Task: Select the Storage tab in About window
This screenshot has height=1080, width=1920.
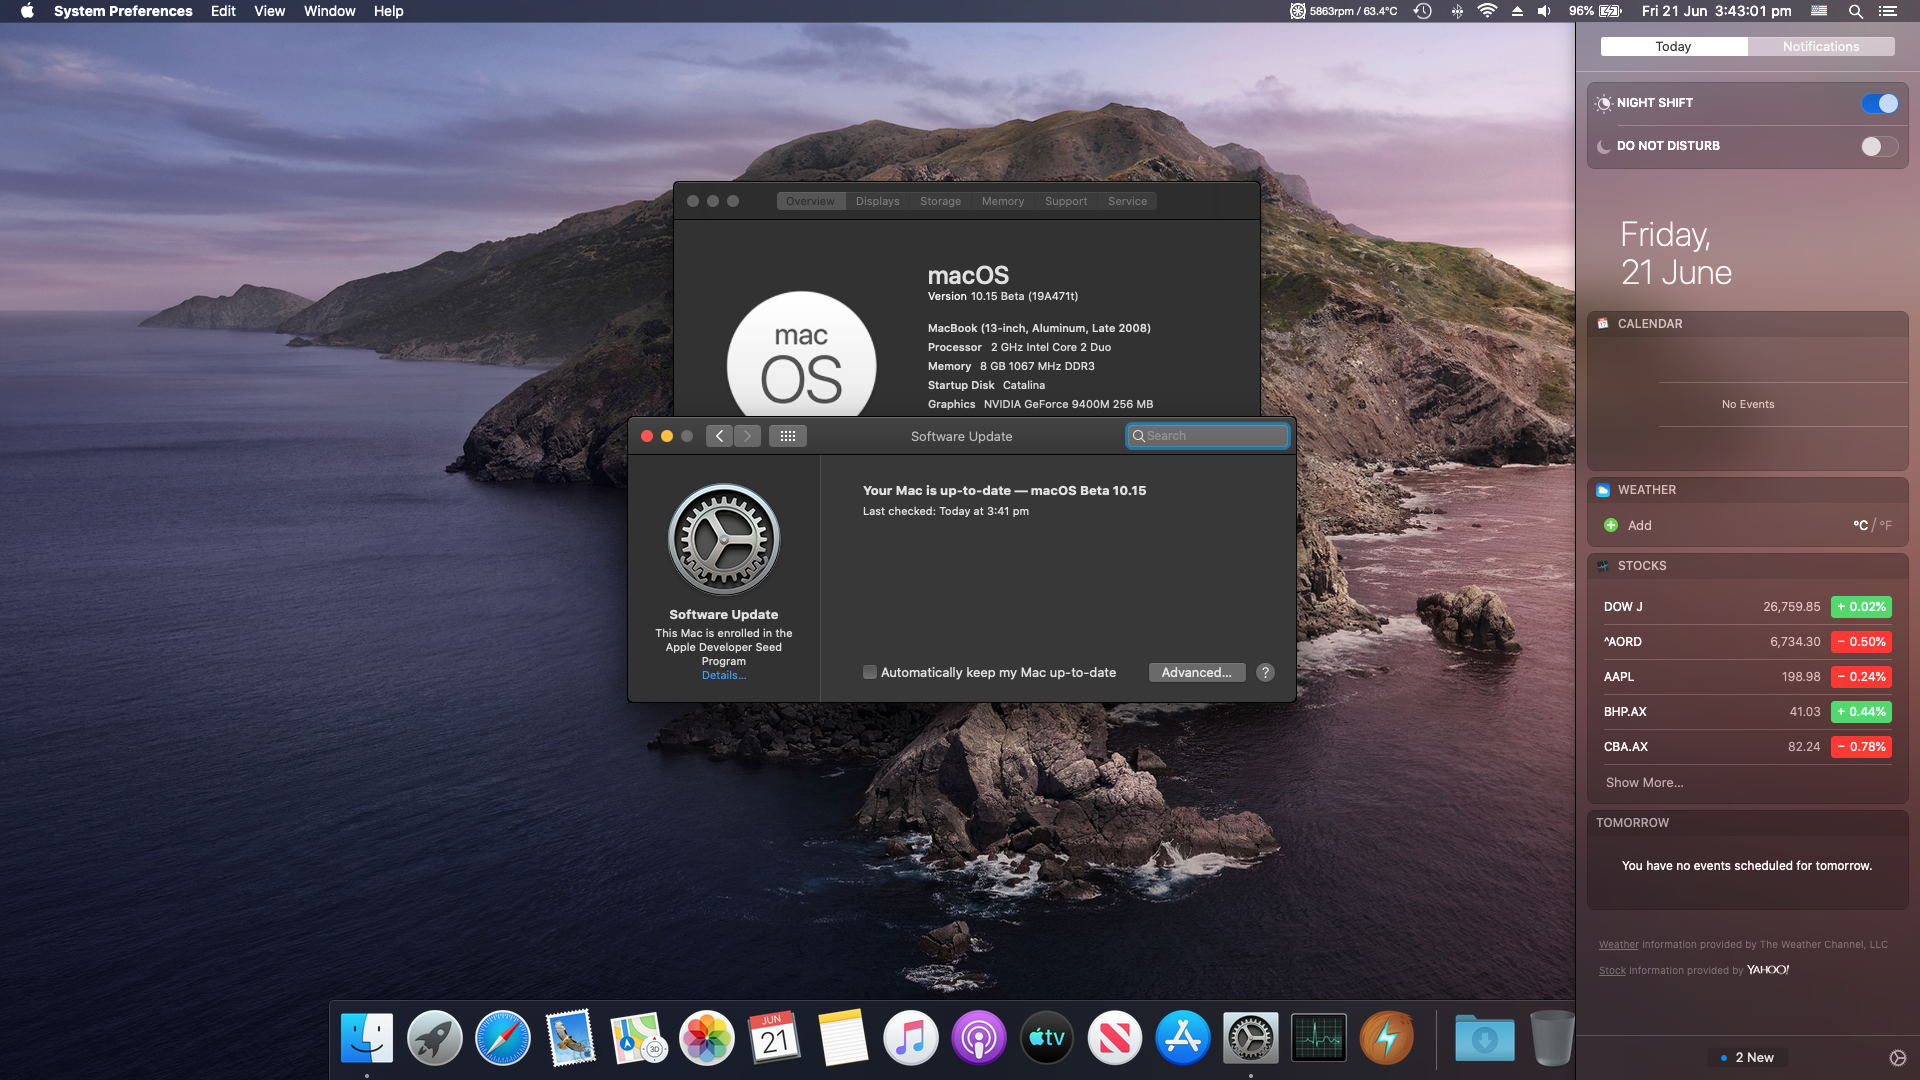Action: coord(940,201)
